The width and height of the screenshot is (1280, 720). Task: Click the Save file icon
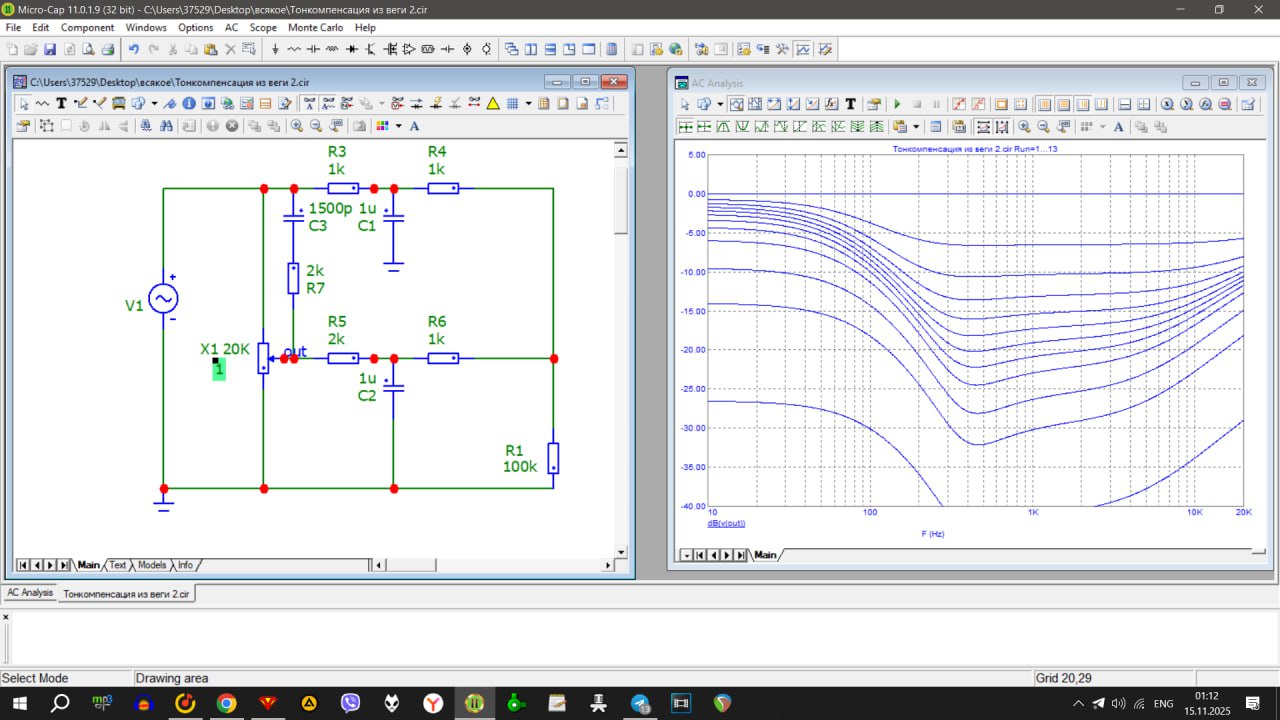[x=49, y=49]
